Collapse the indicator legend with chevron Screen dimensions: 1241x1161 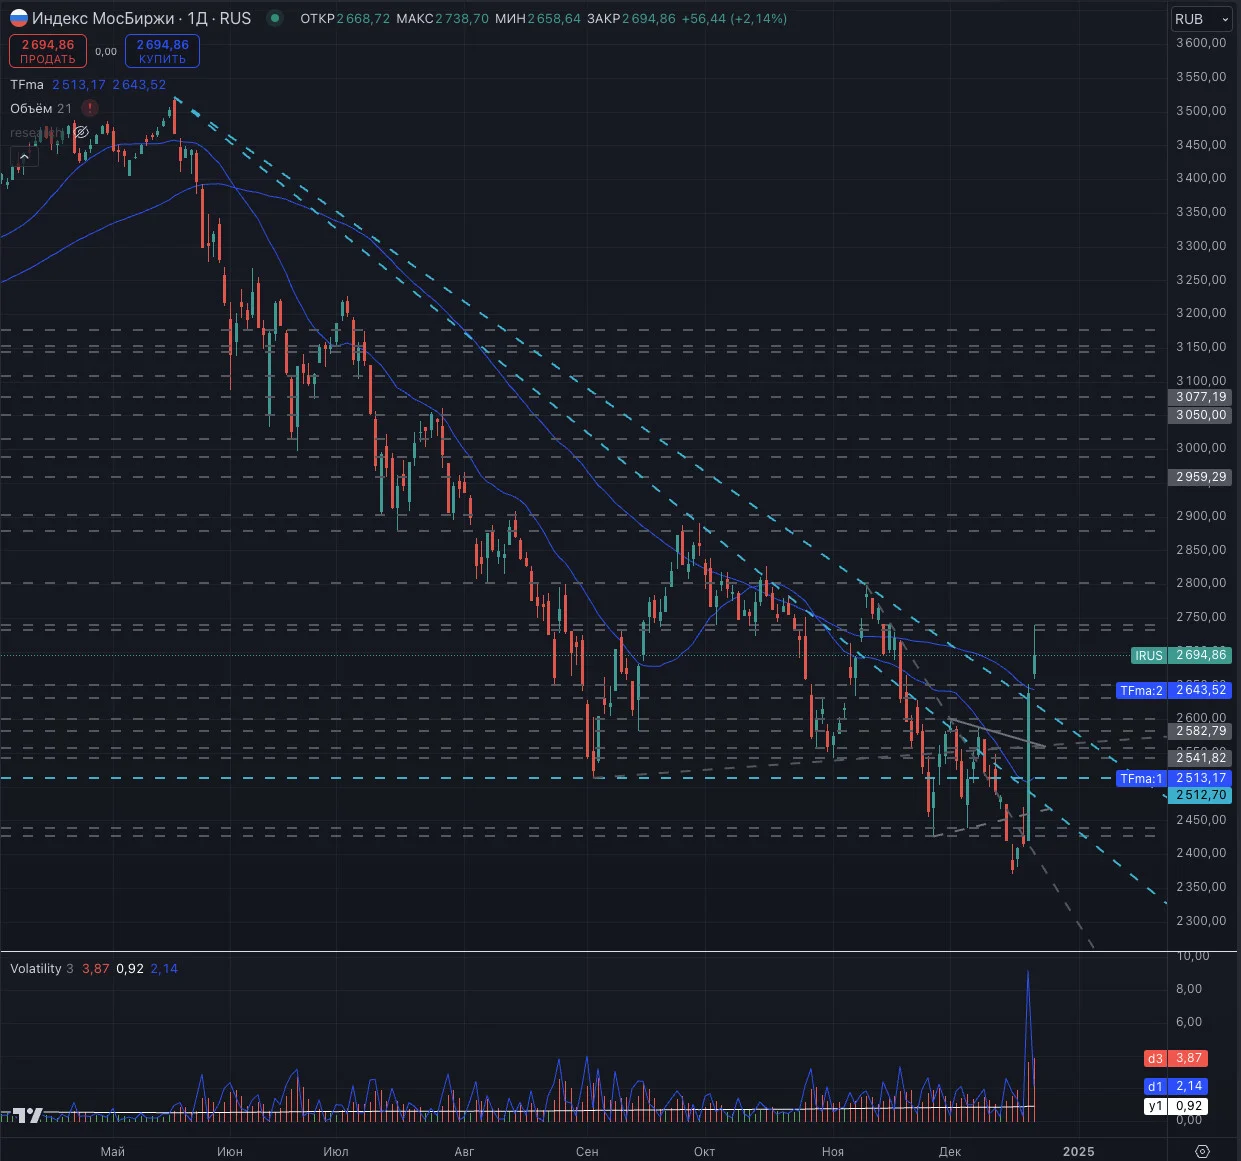click(23, 157)
